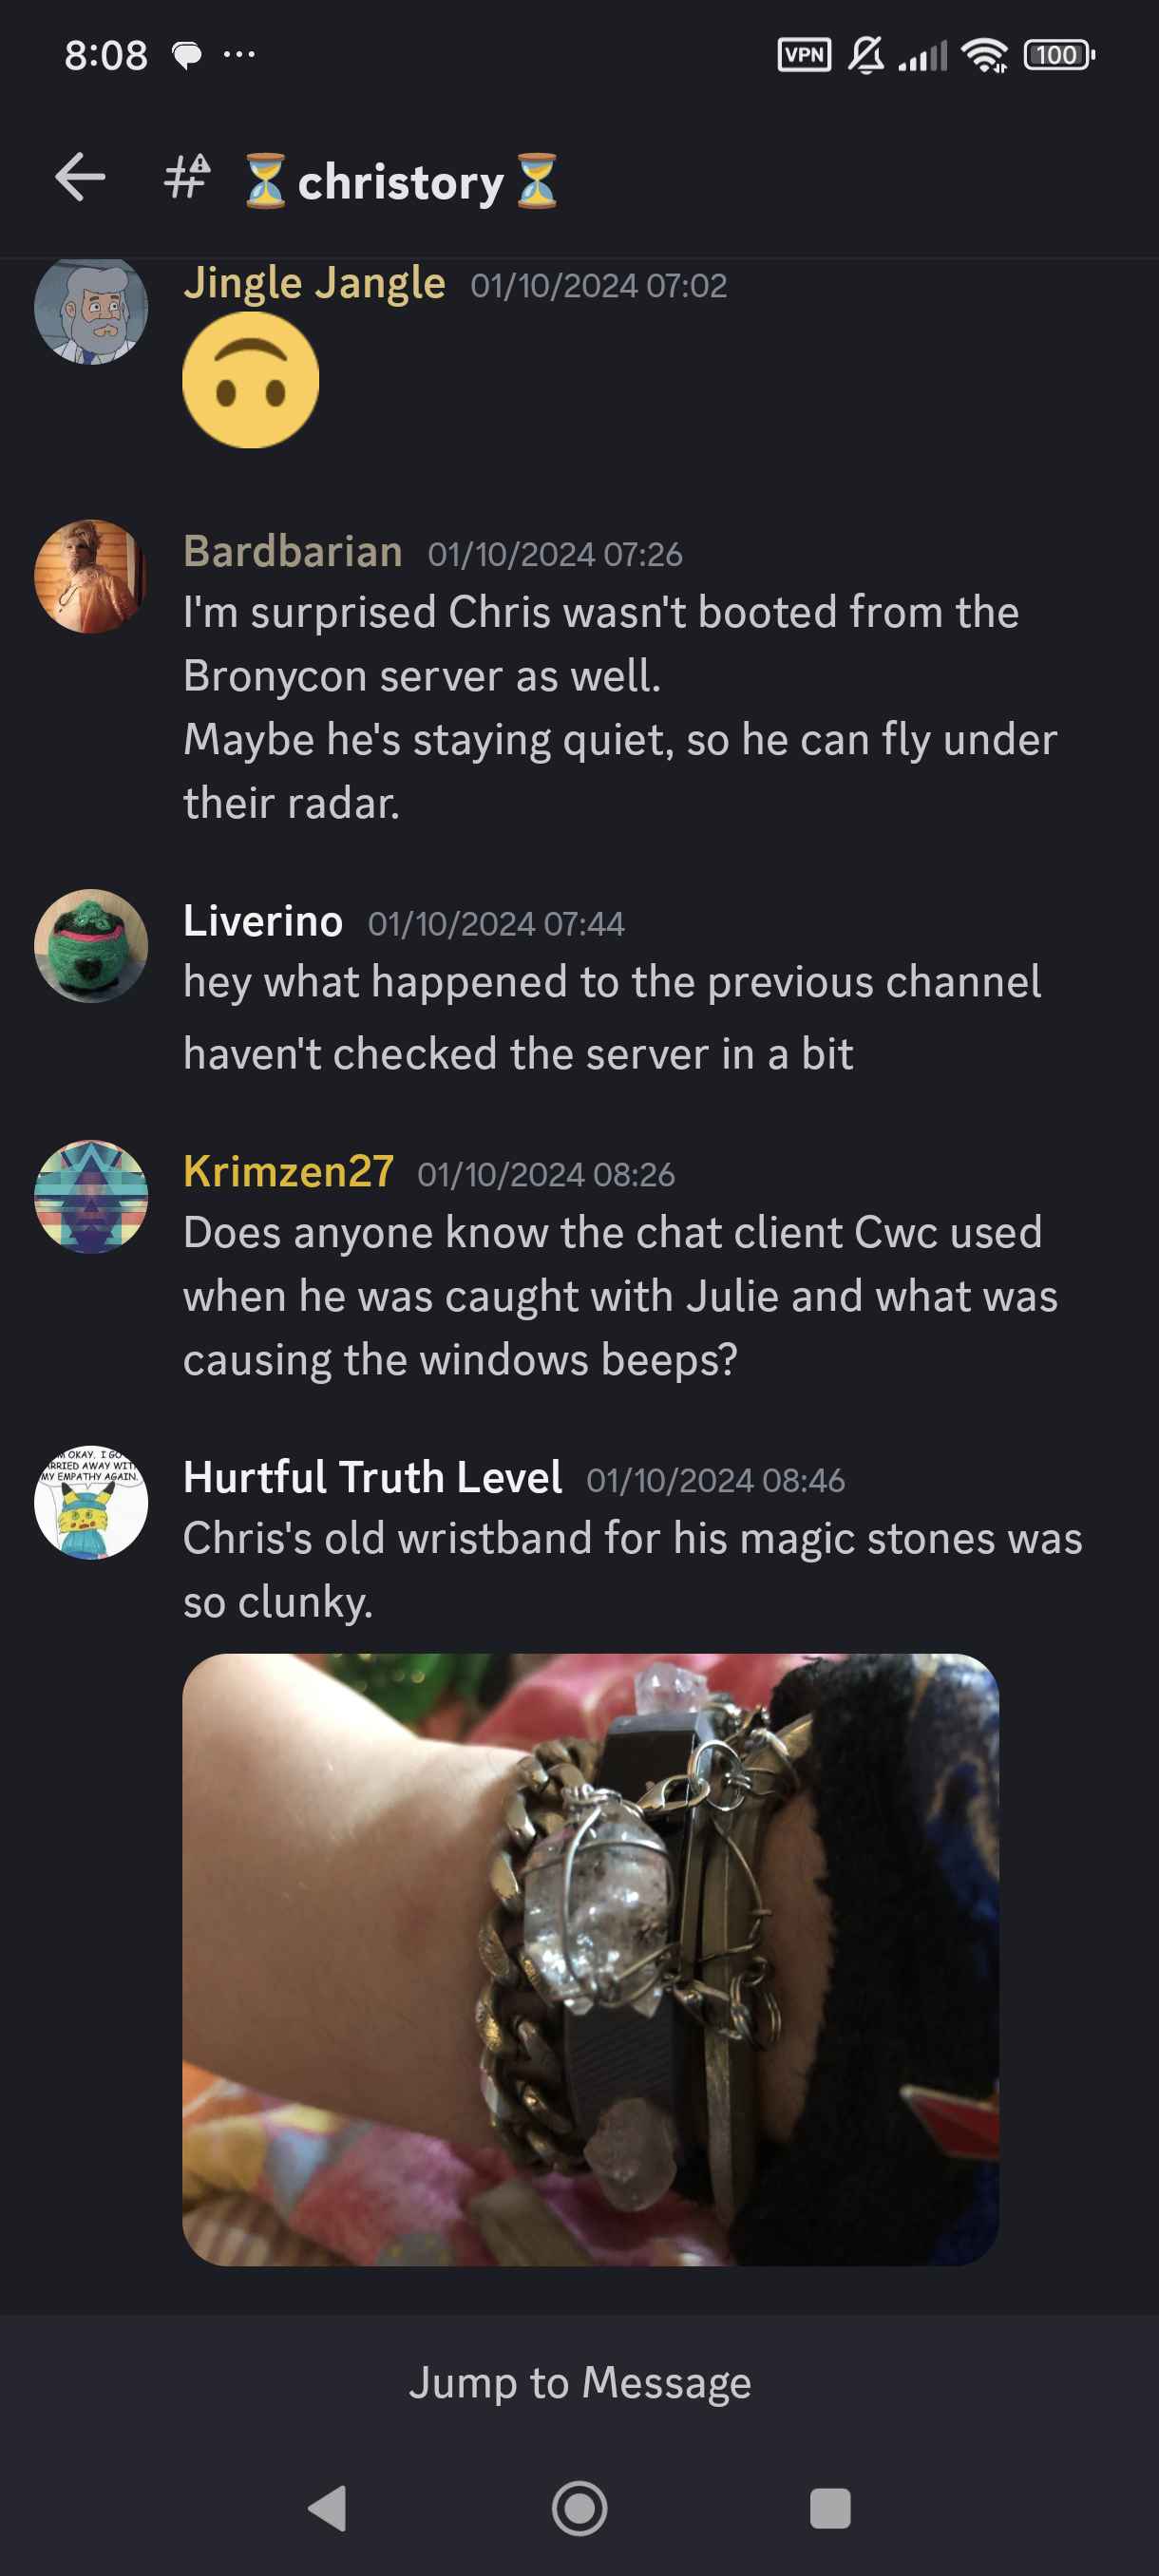Image resolution: width=1159 pixels, height=2576 pixels.
Task: Open Krimzen27's avatar
Action: click(91, 1197)
